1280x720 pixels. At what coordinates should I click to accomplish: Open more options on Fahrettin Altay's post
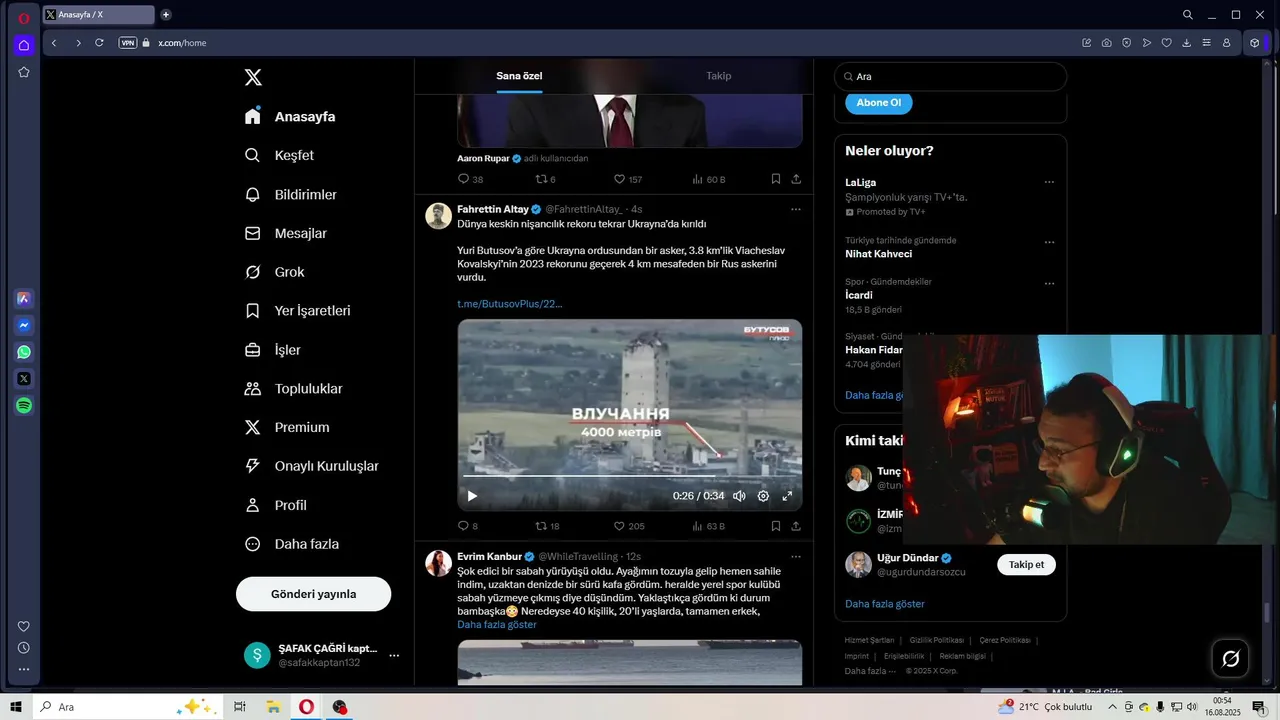796,209
